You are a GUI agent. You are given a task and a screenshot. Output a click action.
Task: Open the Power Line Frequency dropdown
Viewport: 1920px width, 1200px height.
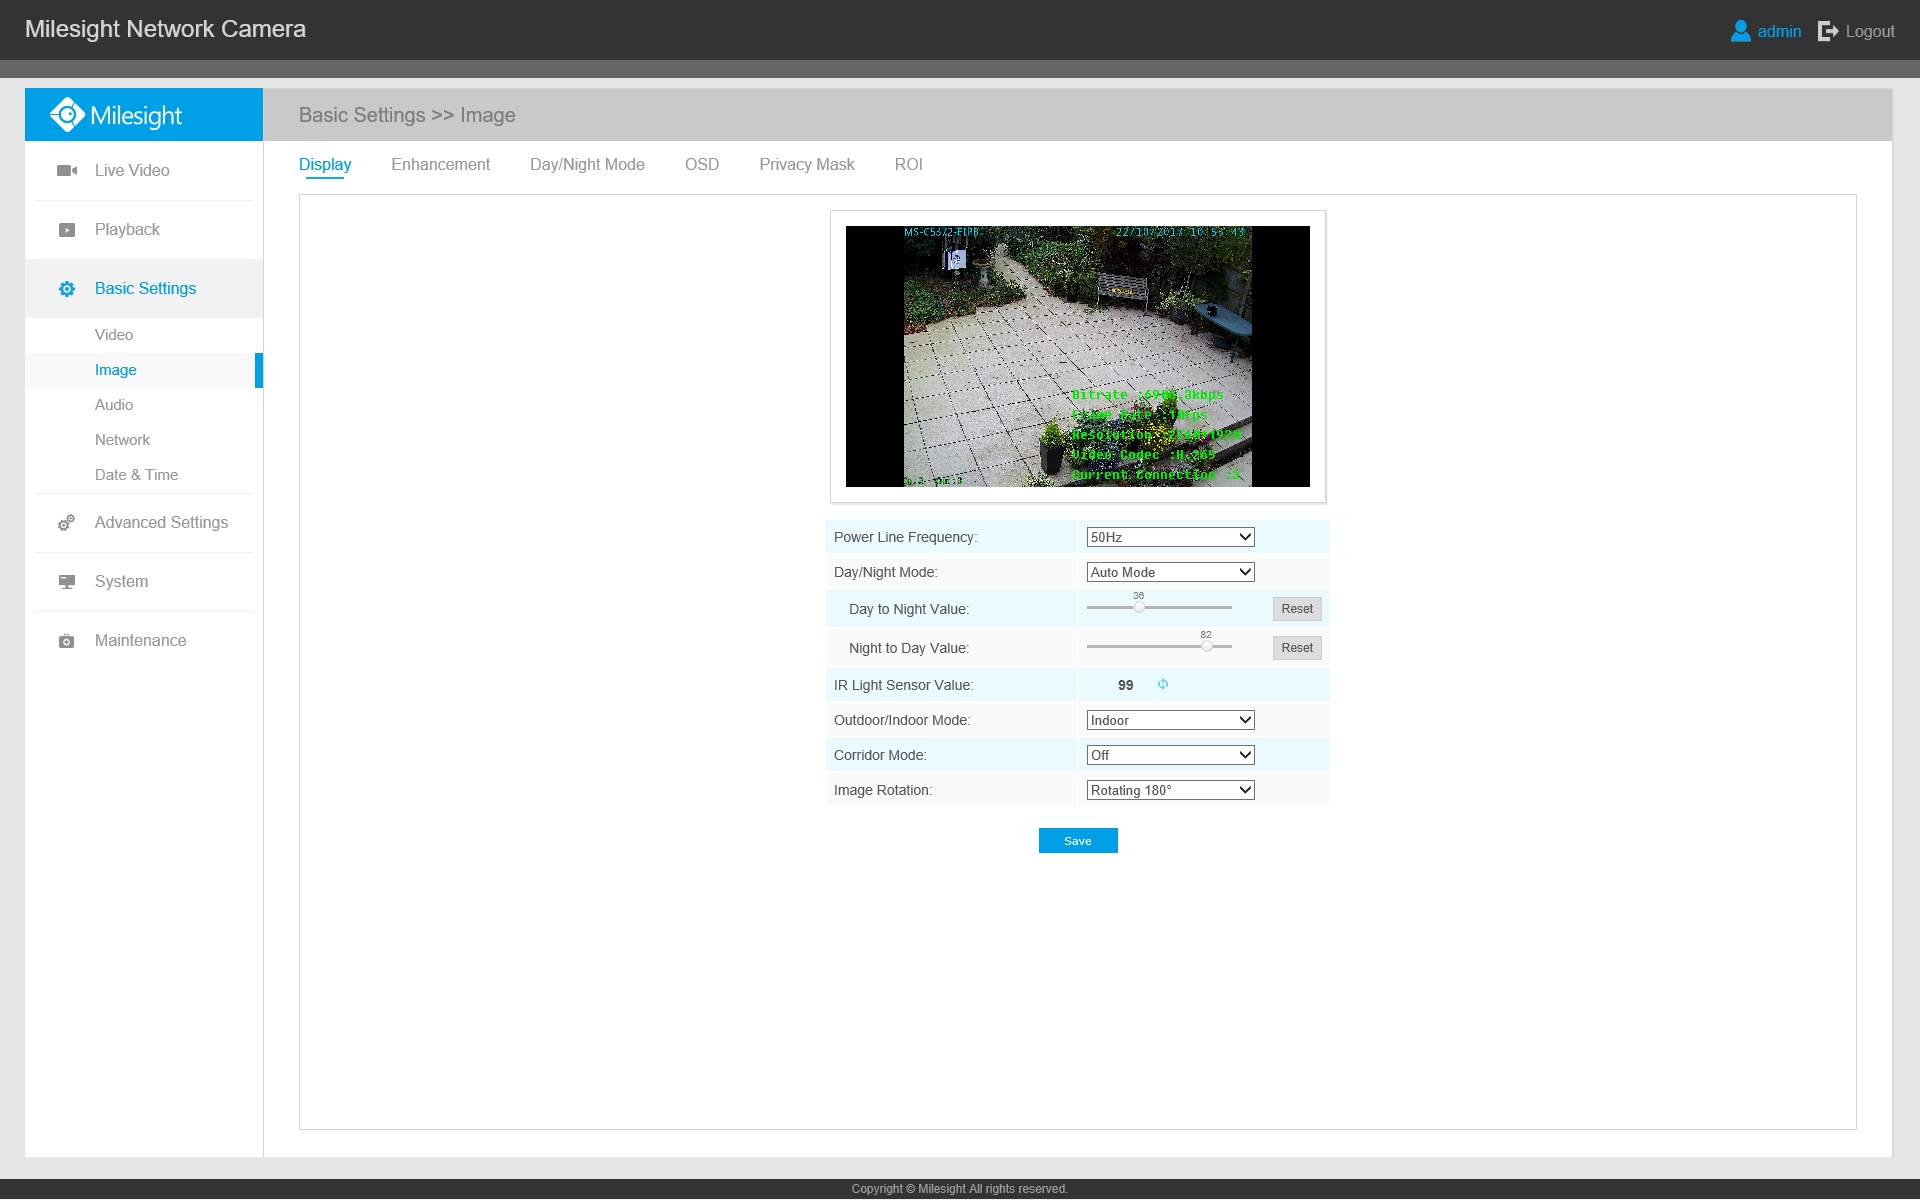(x=1170, y=537)
